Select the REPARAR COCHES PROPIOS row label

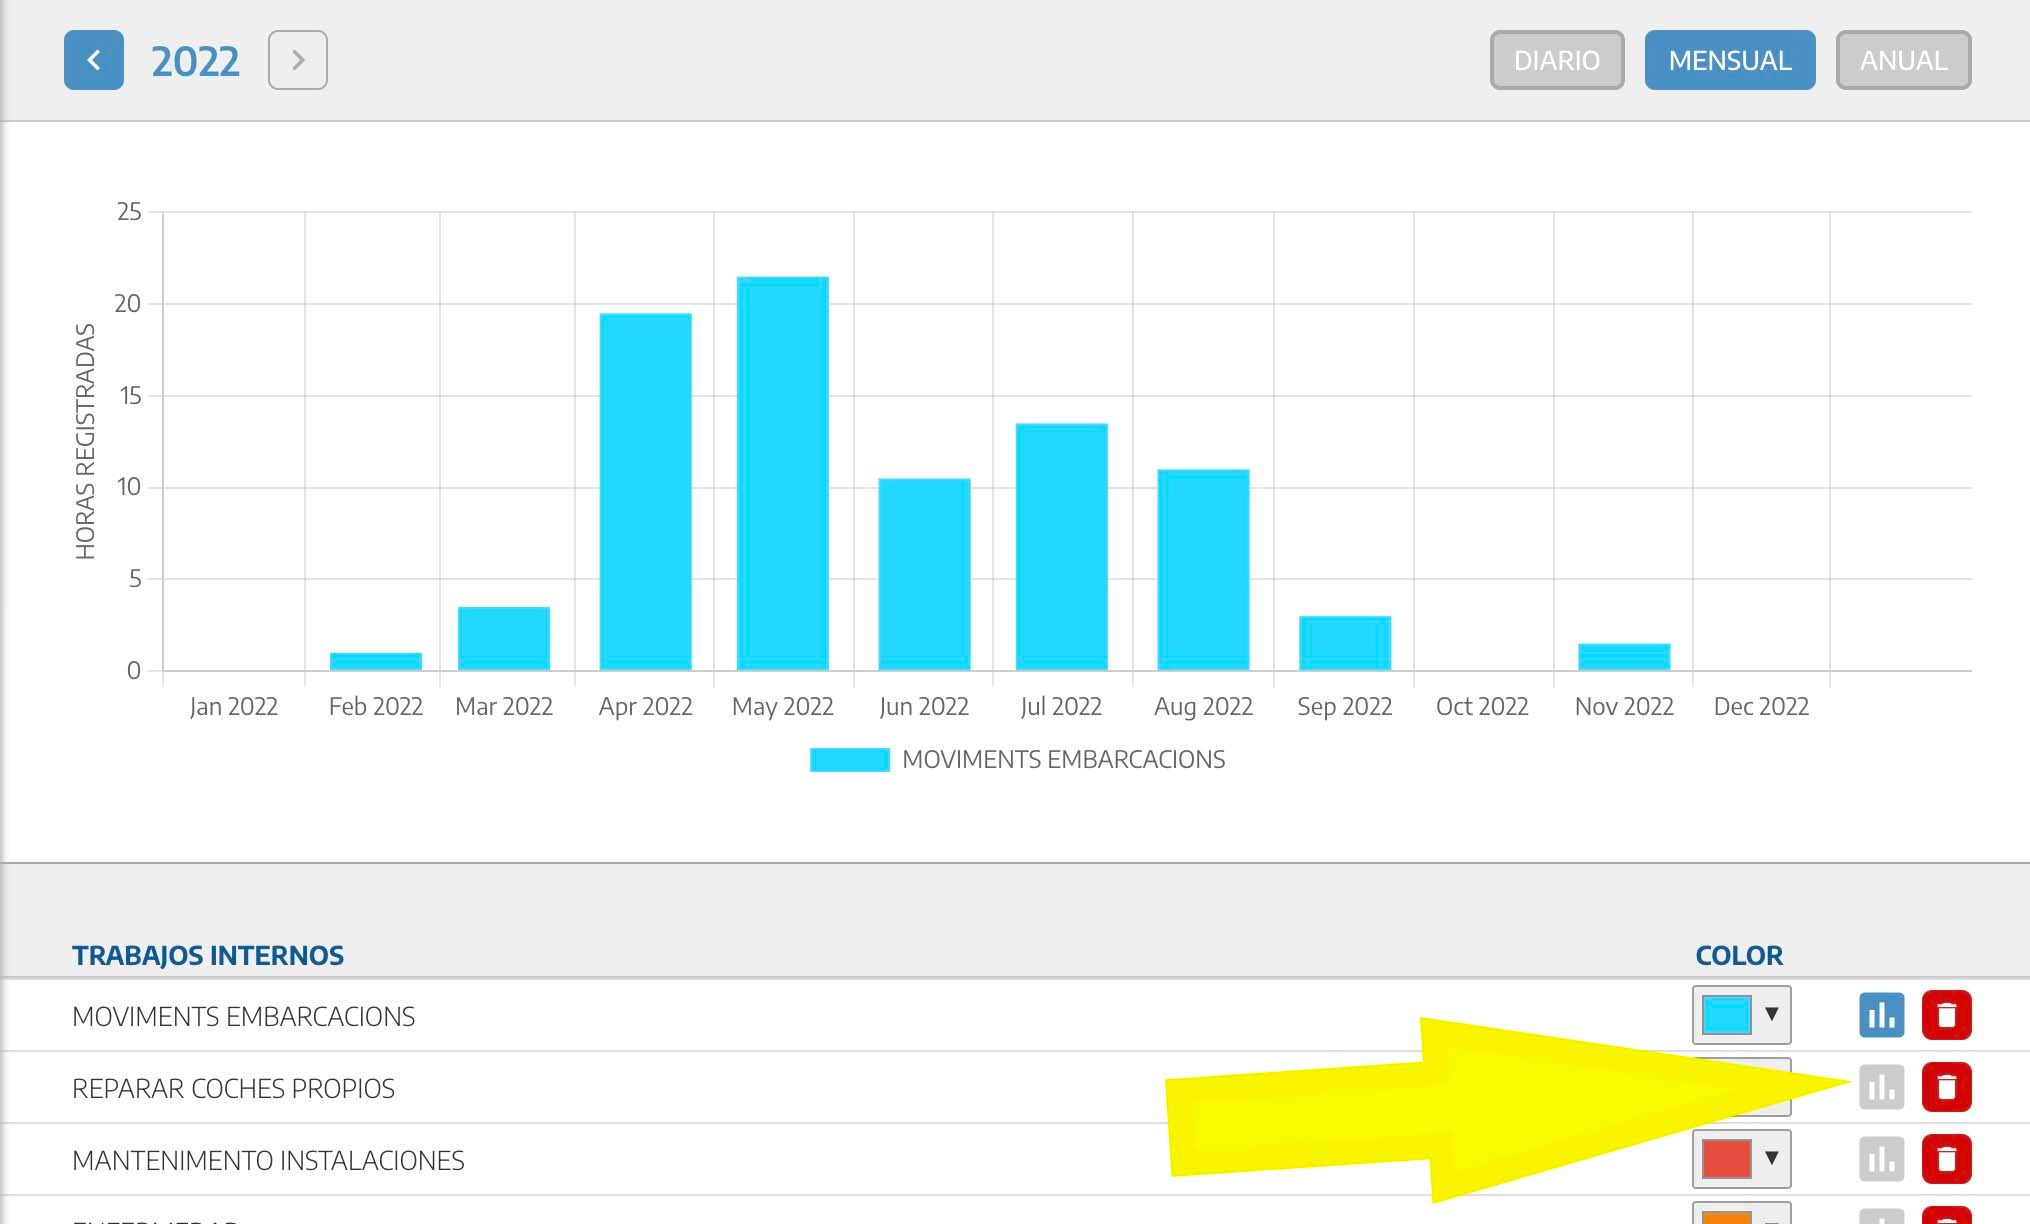tap(233, 1088)
